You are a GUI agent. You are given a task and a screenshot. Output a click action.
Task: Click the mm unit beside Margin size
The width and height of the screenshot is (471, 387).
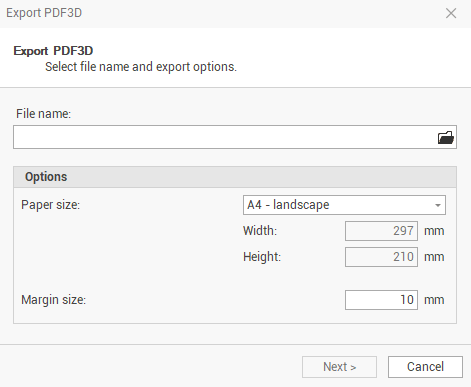pos(434,300)
